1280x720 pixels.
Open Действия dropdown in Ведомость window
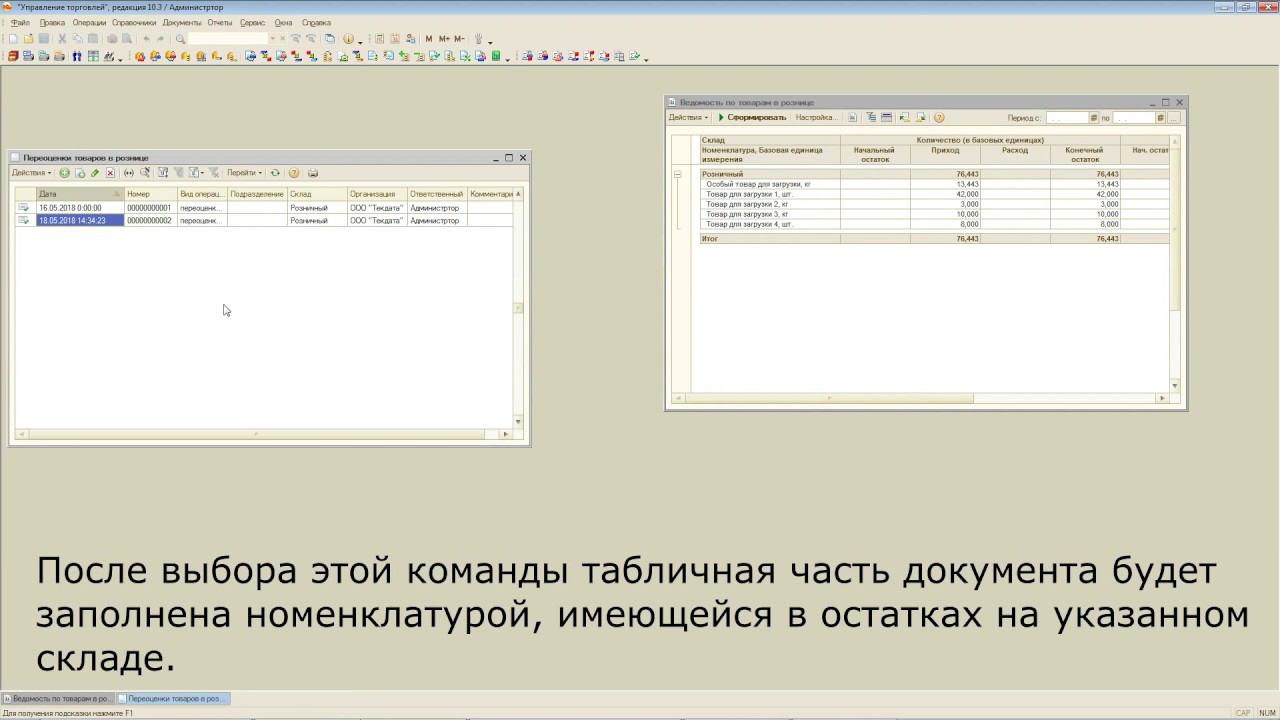[x=688, y=117]
